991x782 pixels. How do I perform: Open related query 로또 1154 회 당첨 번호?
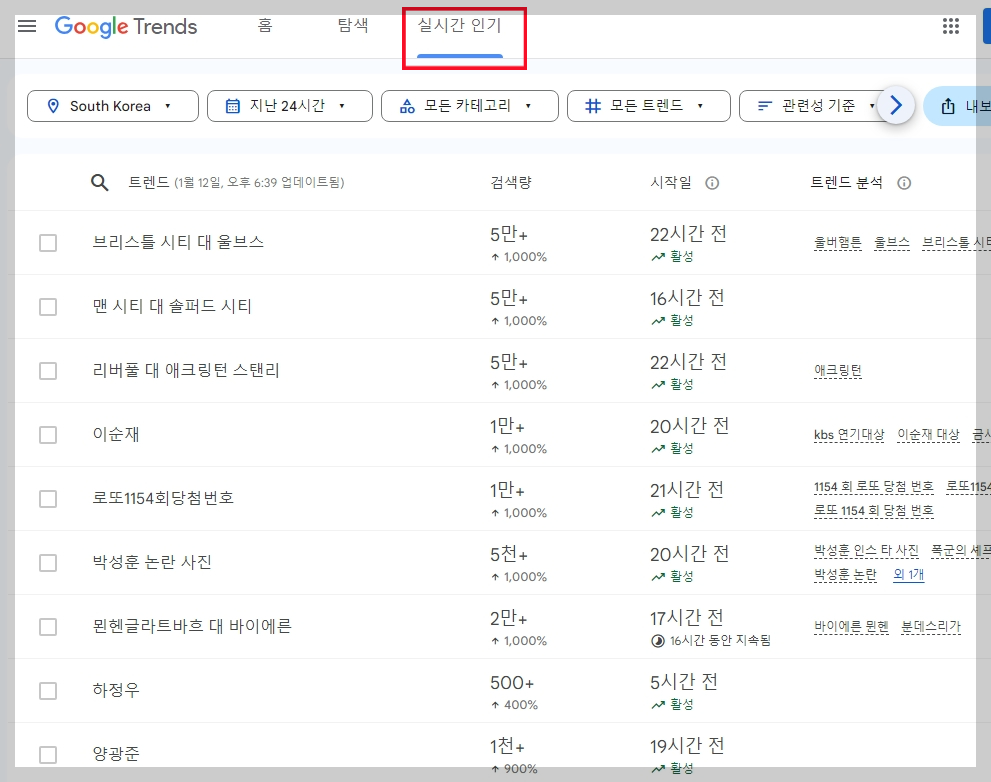[873, 511]
